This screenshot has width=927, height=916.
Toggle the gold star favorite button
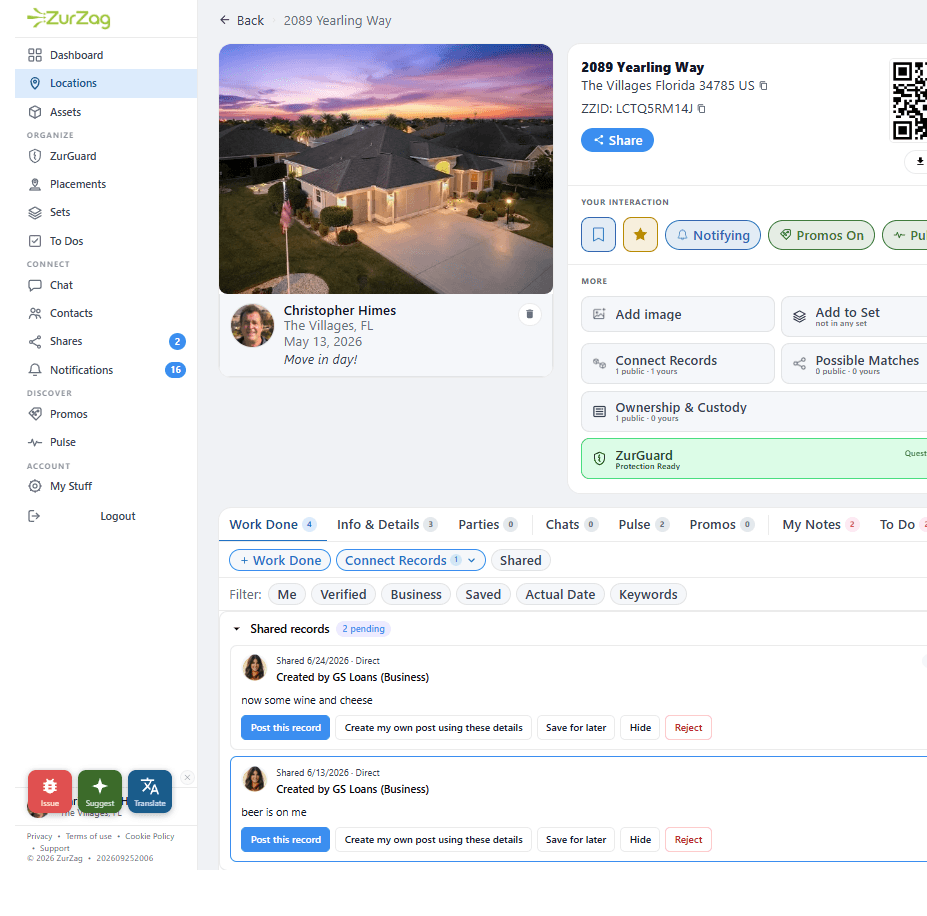[x=640, y=235]
